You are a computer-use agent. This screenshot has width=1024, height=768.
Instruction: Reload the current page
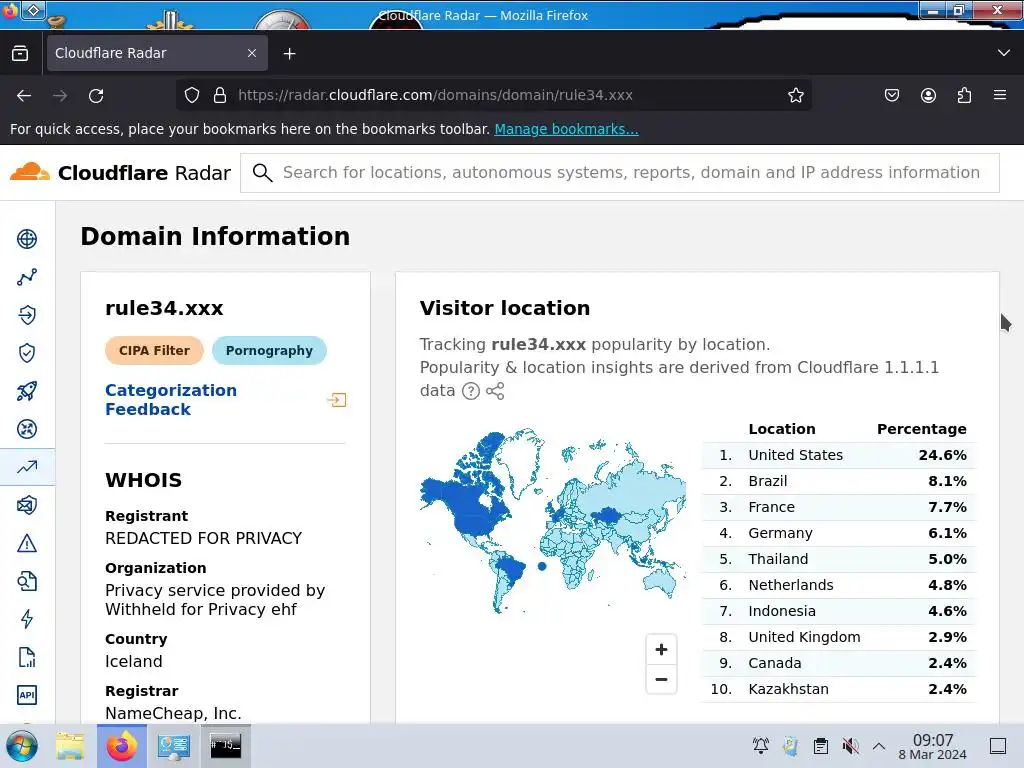[x=96, y=96]
